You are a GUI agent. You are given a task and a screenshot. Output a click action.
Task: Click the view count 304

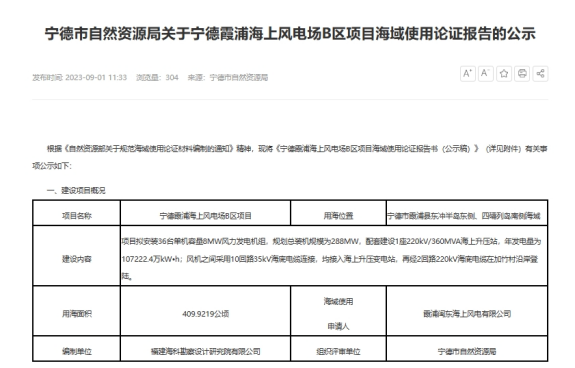[172, 78]
